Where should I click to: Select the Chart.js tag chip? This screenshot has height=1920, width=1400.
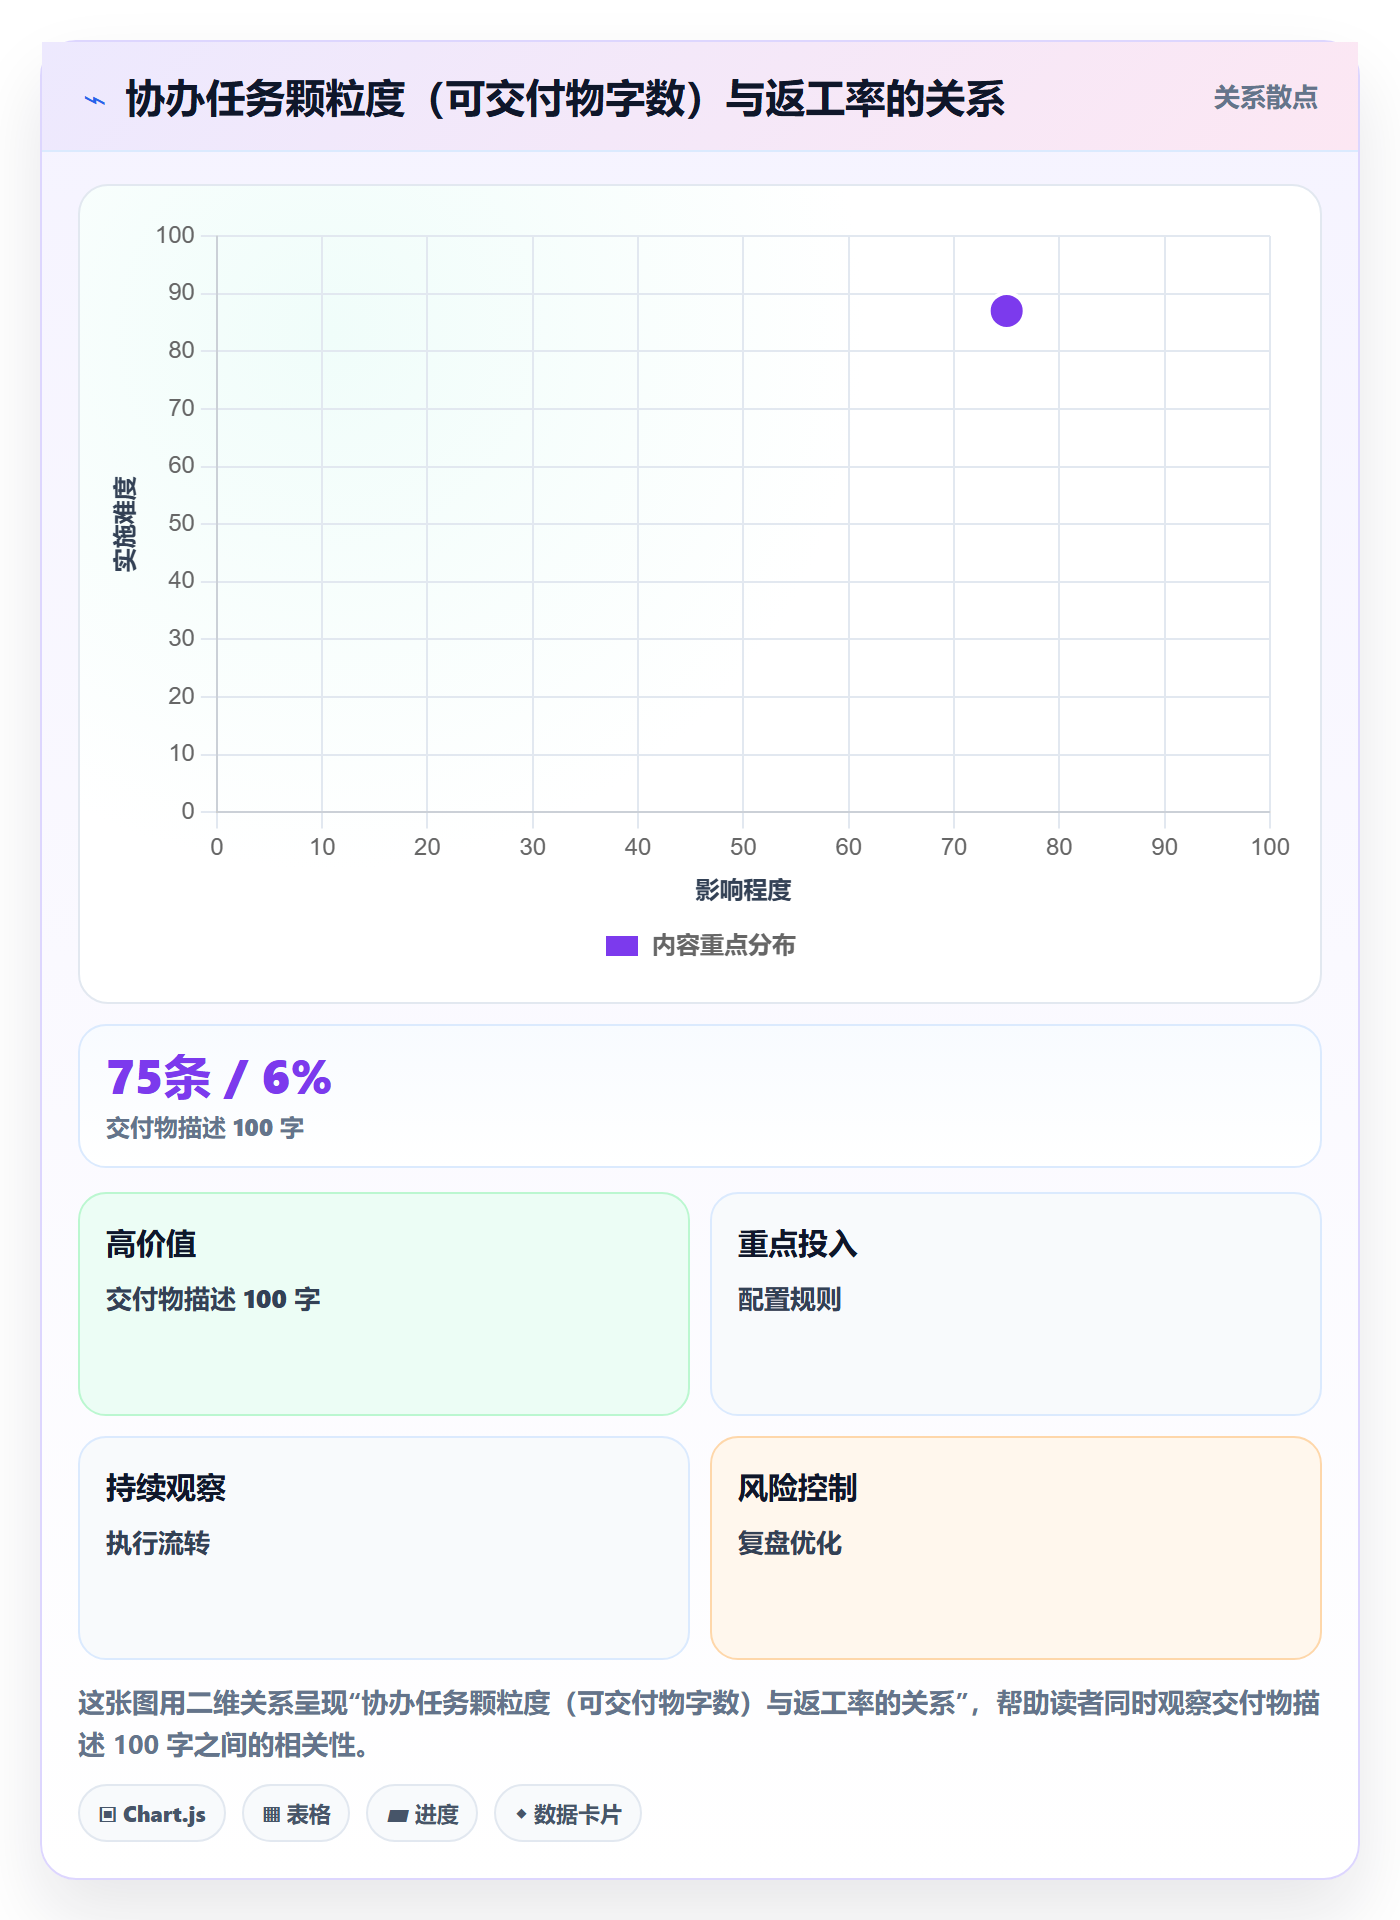tap(152, 1813)
